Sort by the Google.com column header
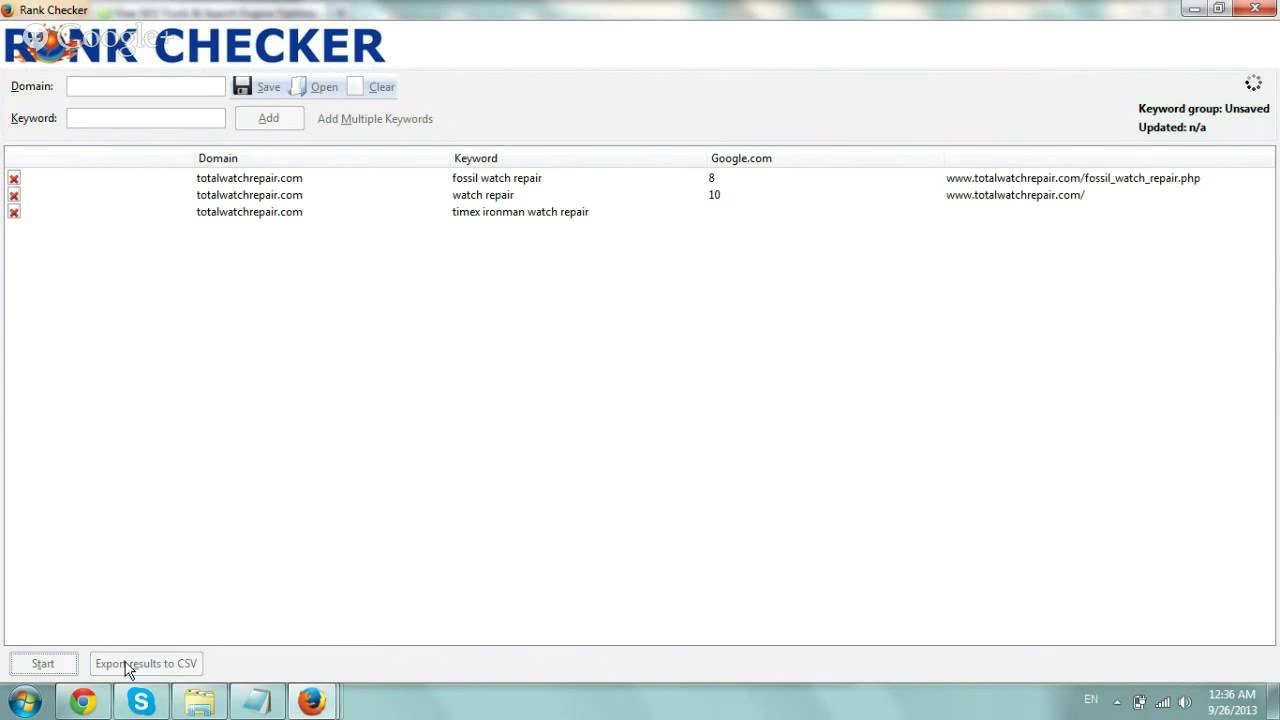The width and height of the screenshot is (1280, 720). tap(741, 158)
